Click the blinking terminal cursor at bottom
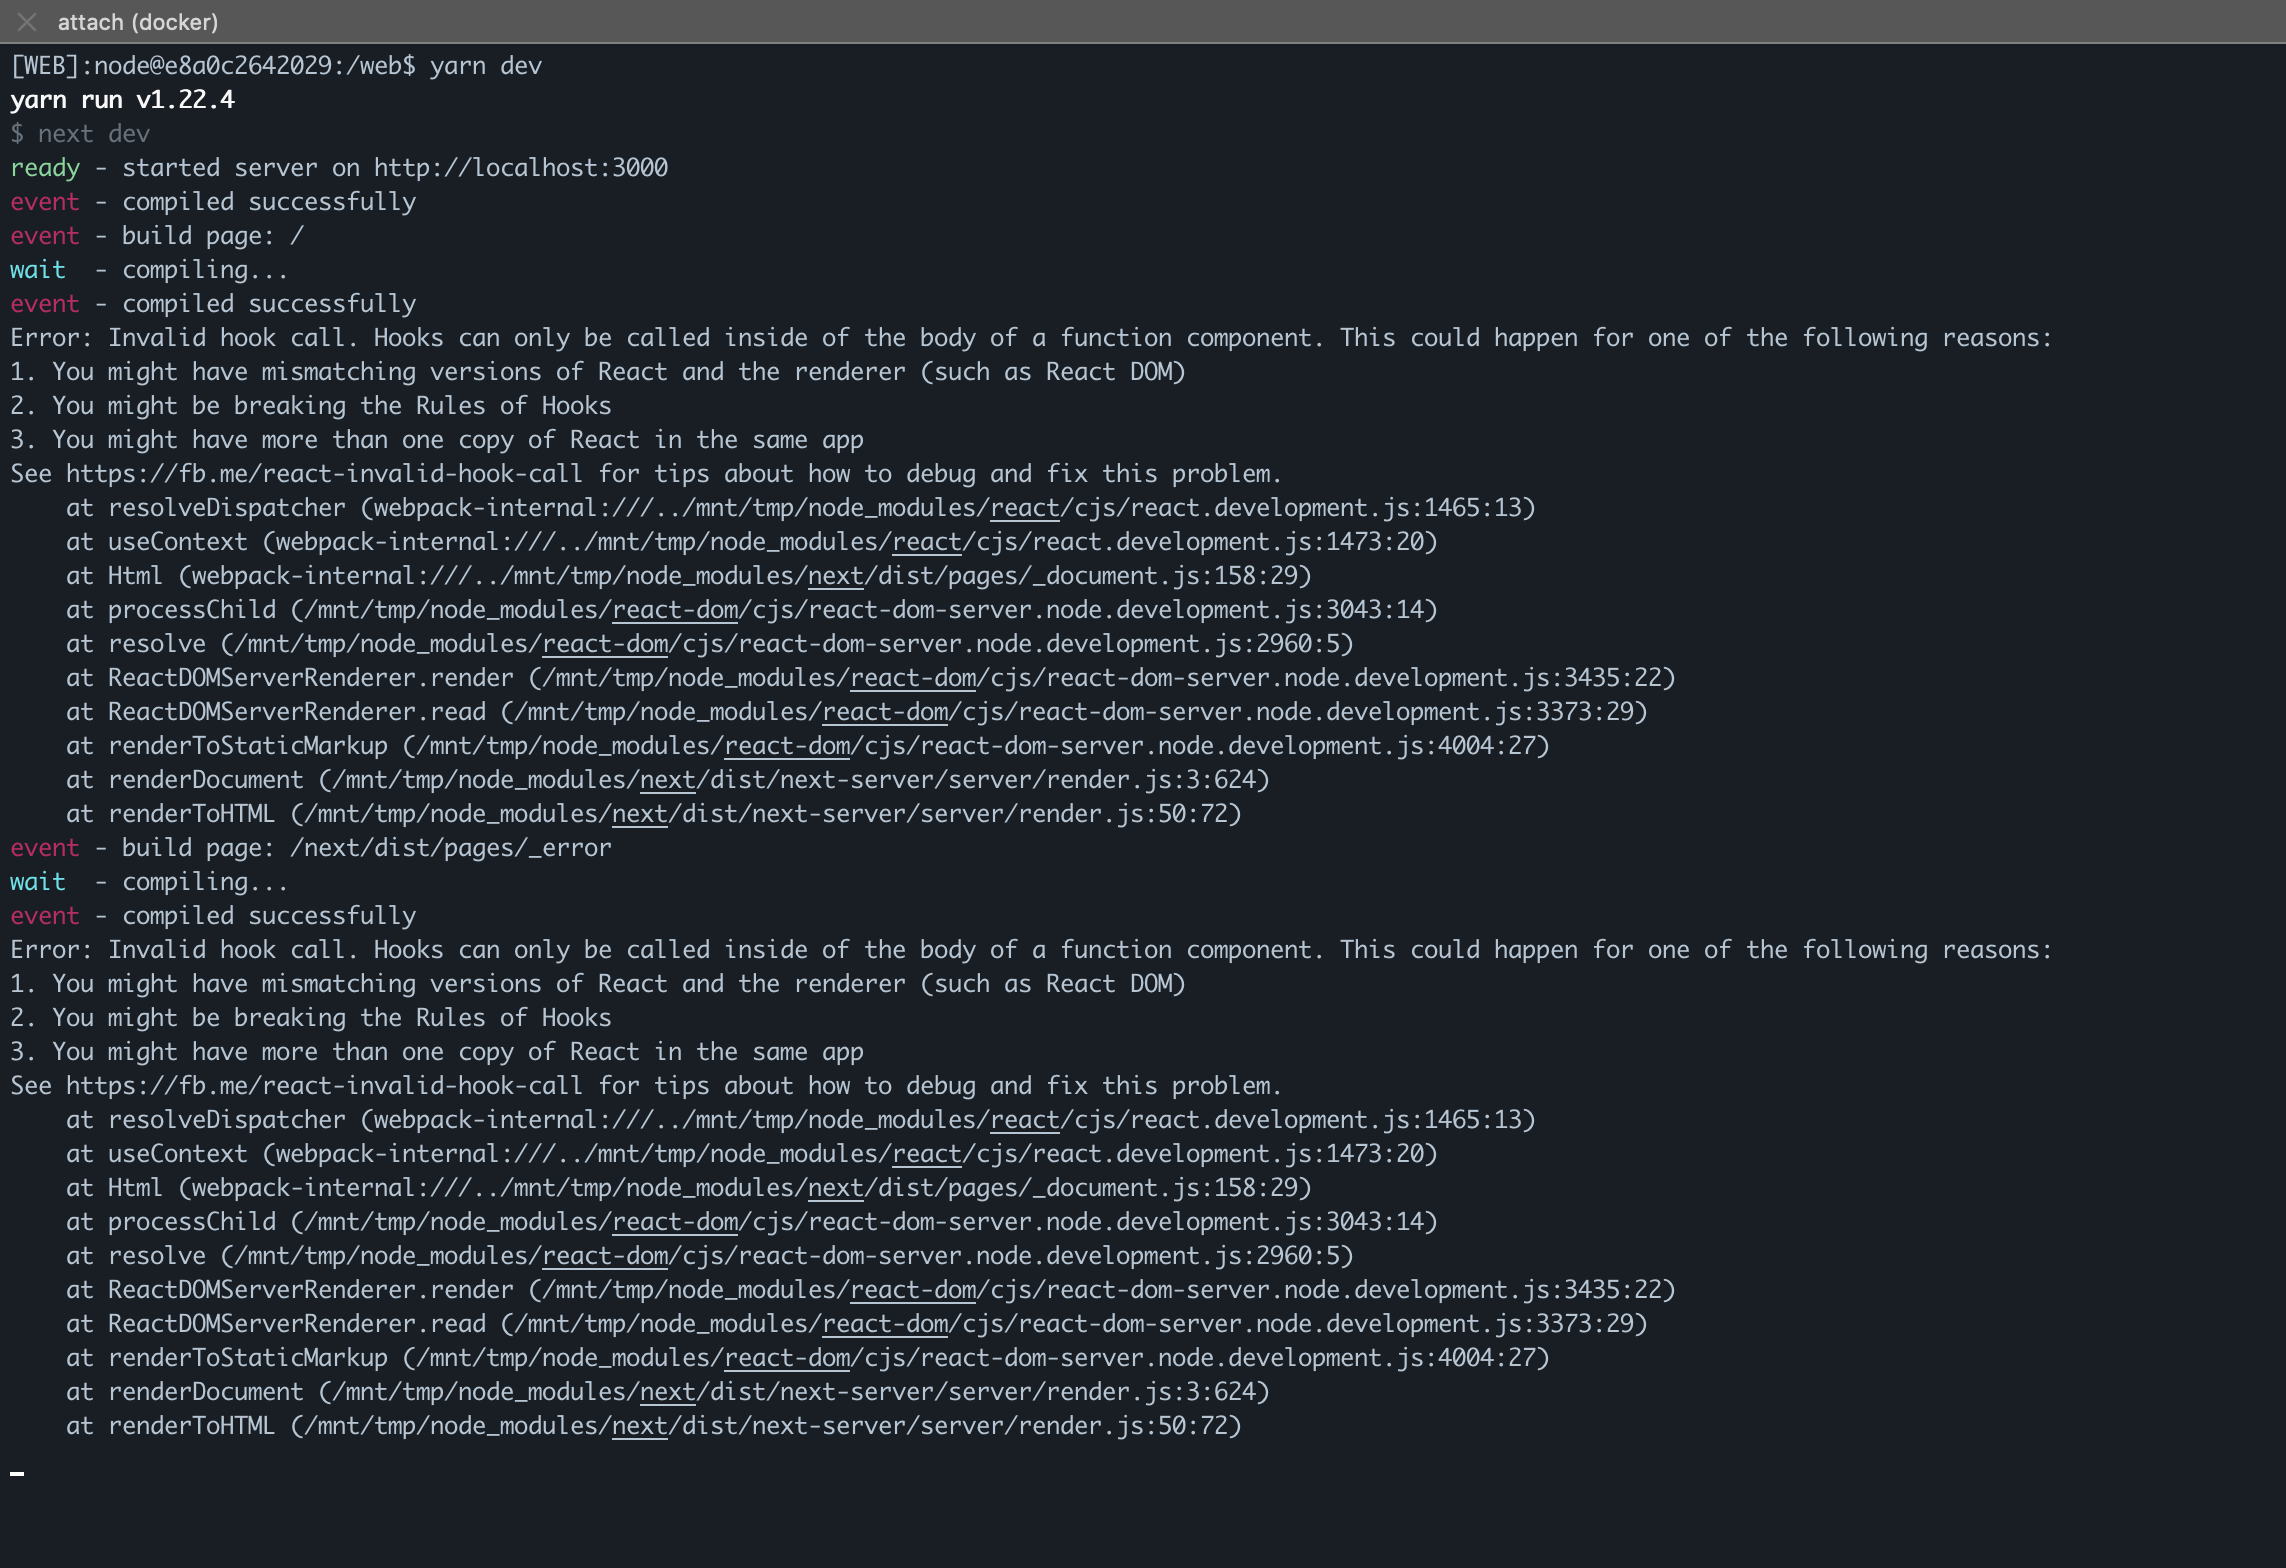2286x1568 pixels. pos(16,1472)
